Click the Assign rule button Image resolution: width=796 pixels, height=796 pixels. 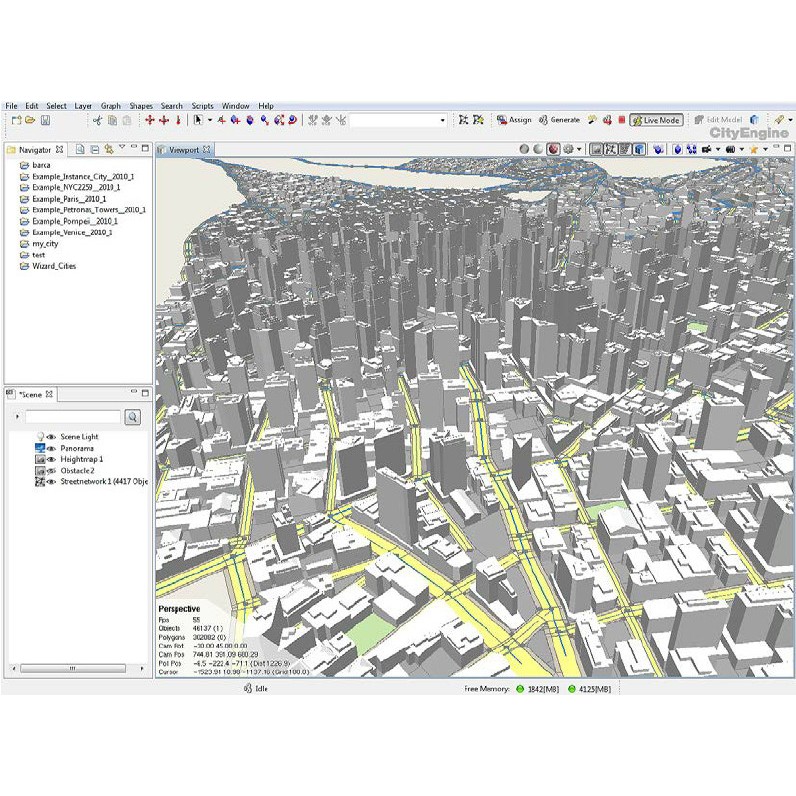click(514, 120)
